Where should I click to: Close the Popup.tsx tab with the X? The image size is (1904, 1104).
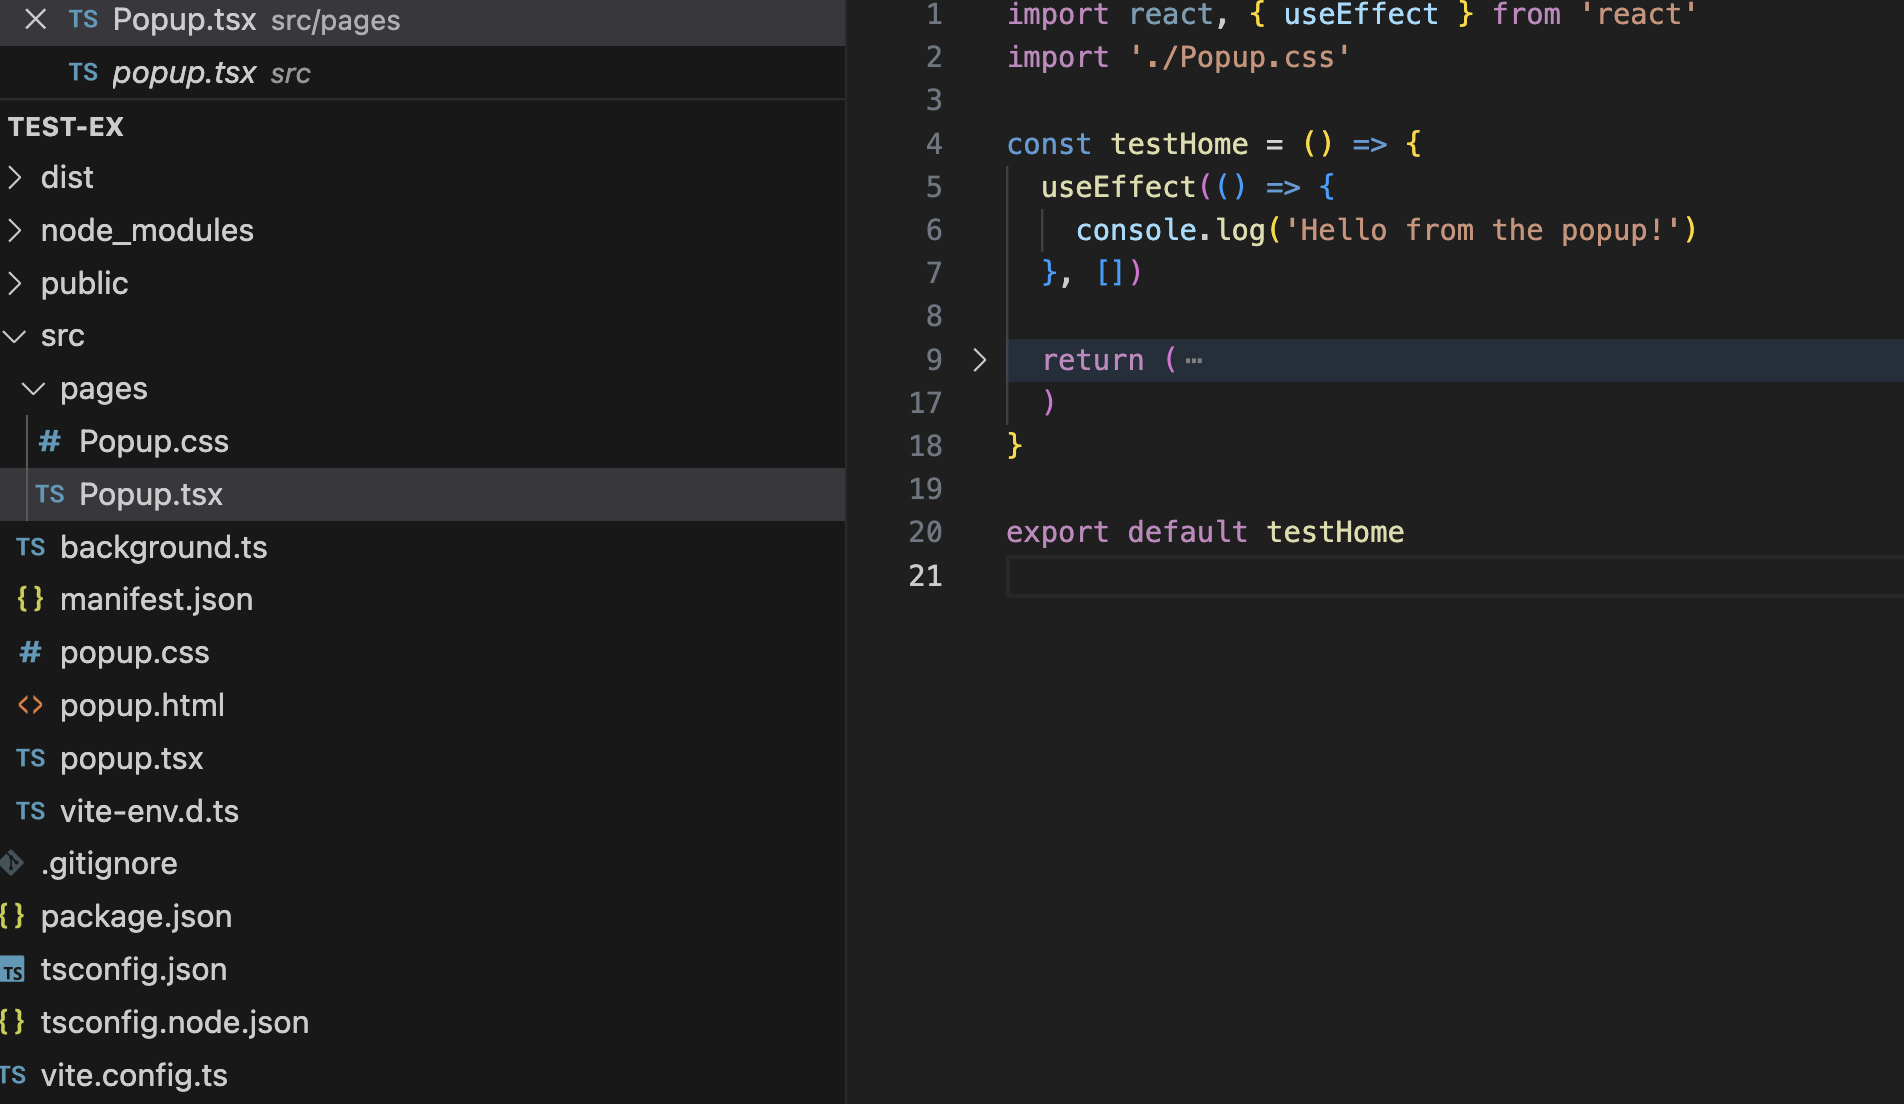[35, 19]
